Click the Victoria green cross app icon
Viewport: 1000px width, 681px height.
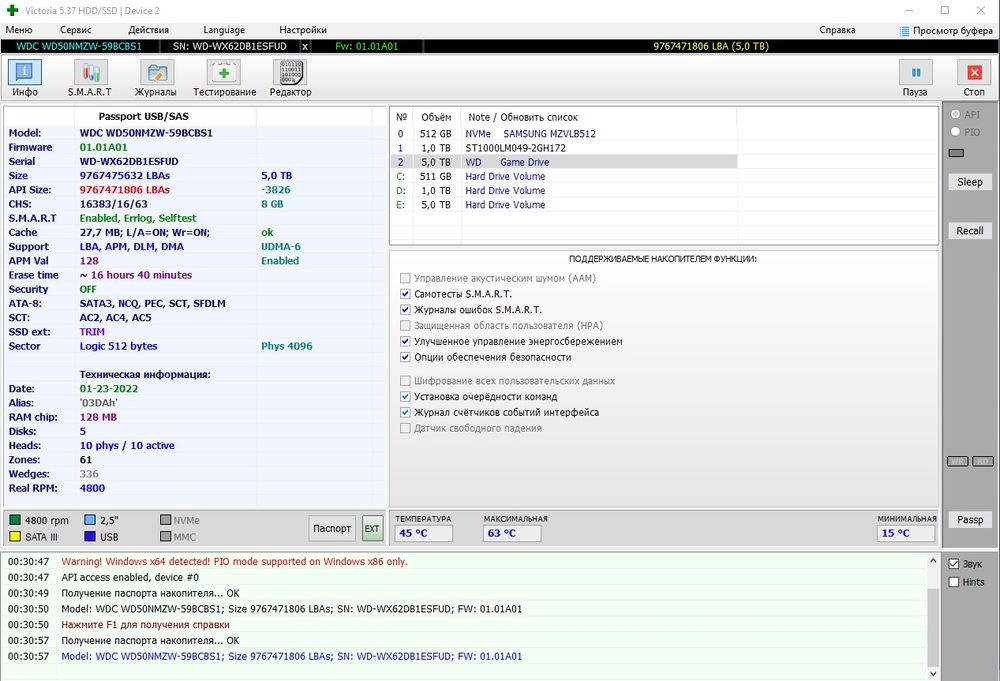click(12, 10)
